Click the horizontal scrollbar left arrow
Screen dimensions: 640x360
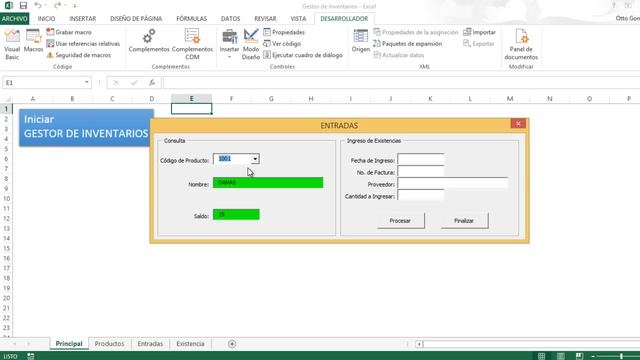(x=419, y=344)
